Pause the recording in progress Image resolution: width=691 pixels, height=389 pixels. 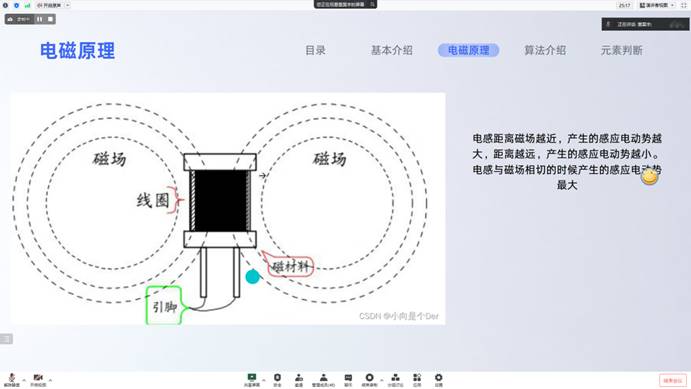[40, 19]
